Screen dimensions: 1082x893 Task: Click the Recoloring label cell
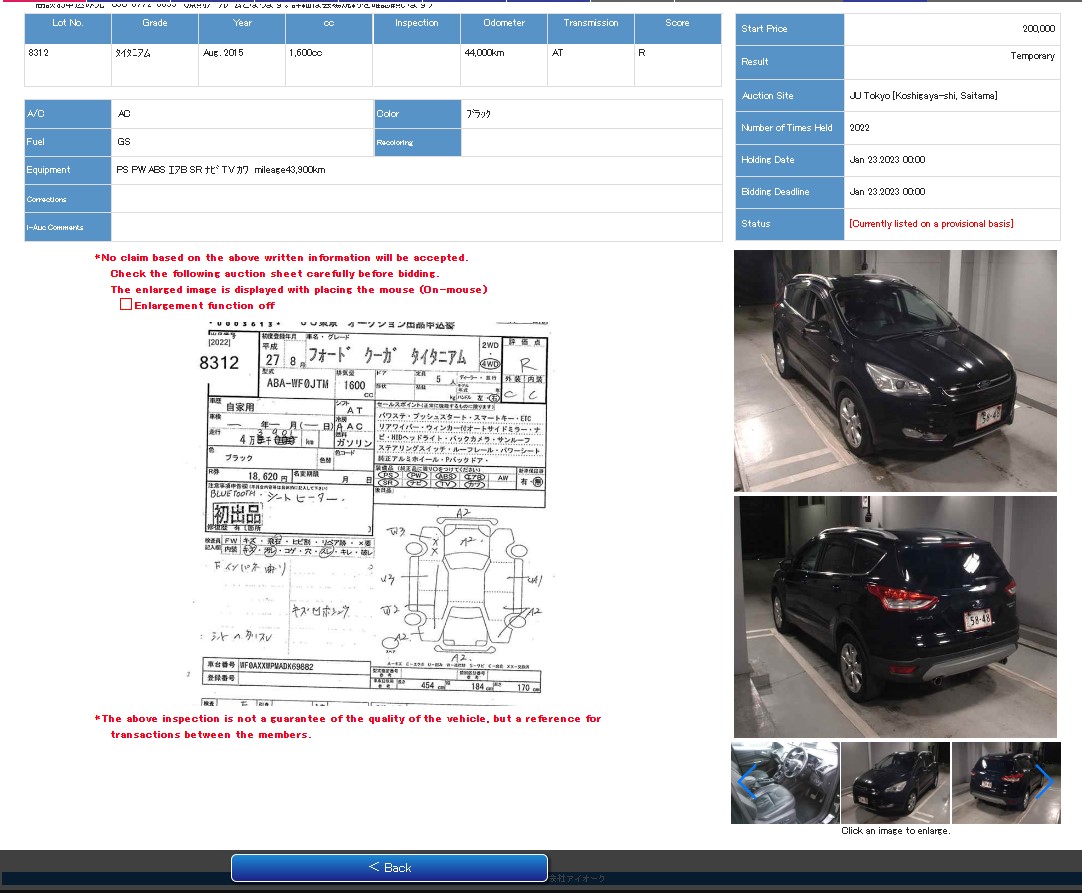click(x=417, y=142)
